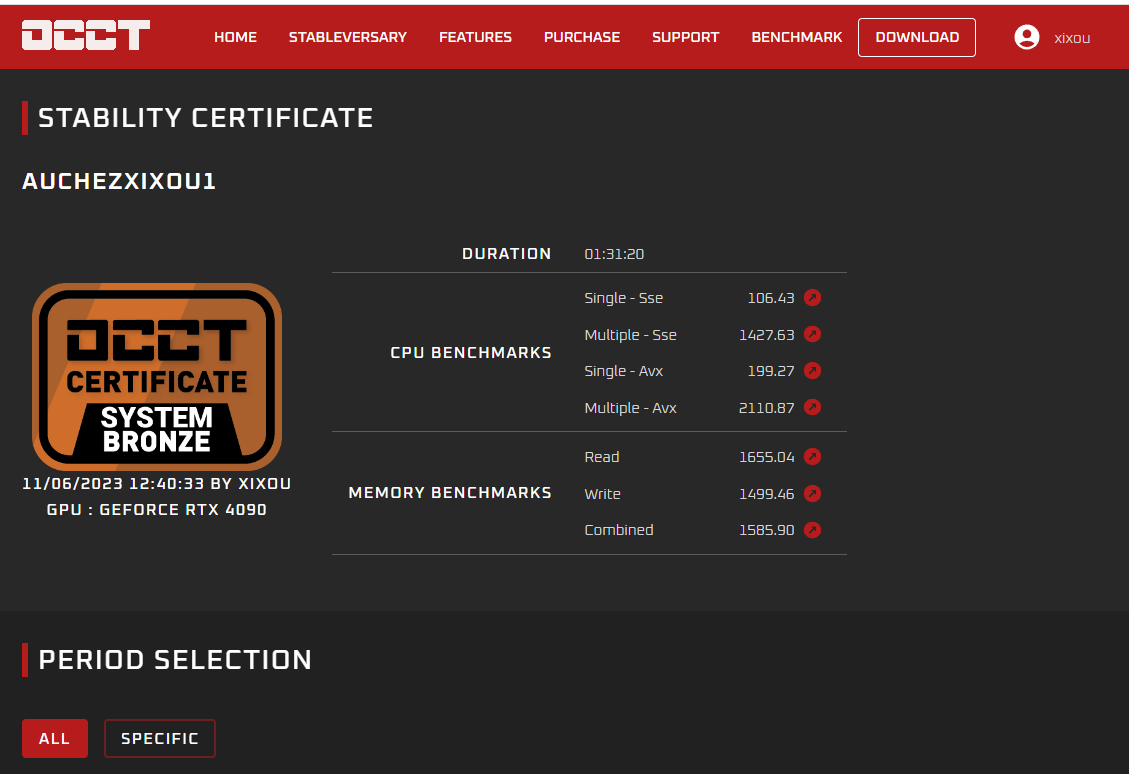Click the OCCT logo in header

pos(86,36)
